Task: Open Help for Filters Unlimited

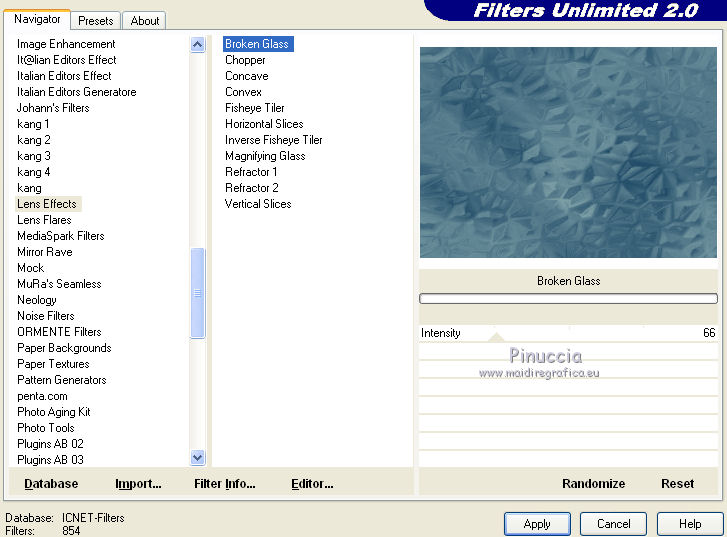Action: [x=690, y=524]
